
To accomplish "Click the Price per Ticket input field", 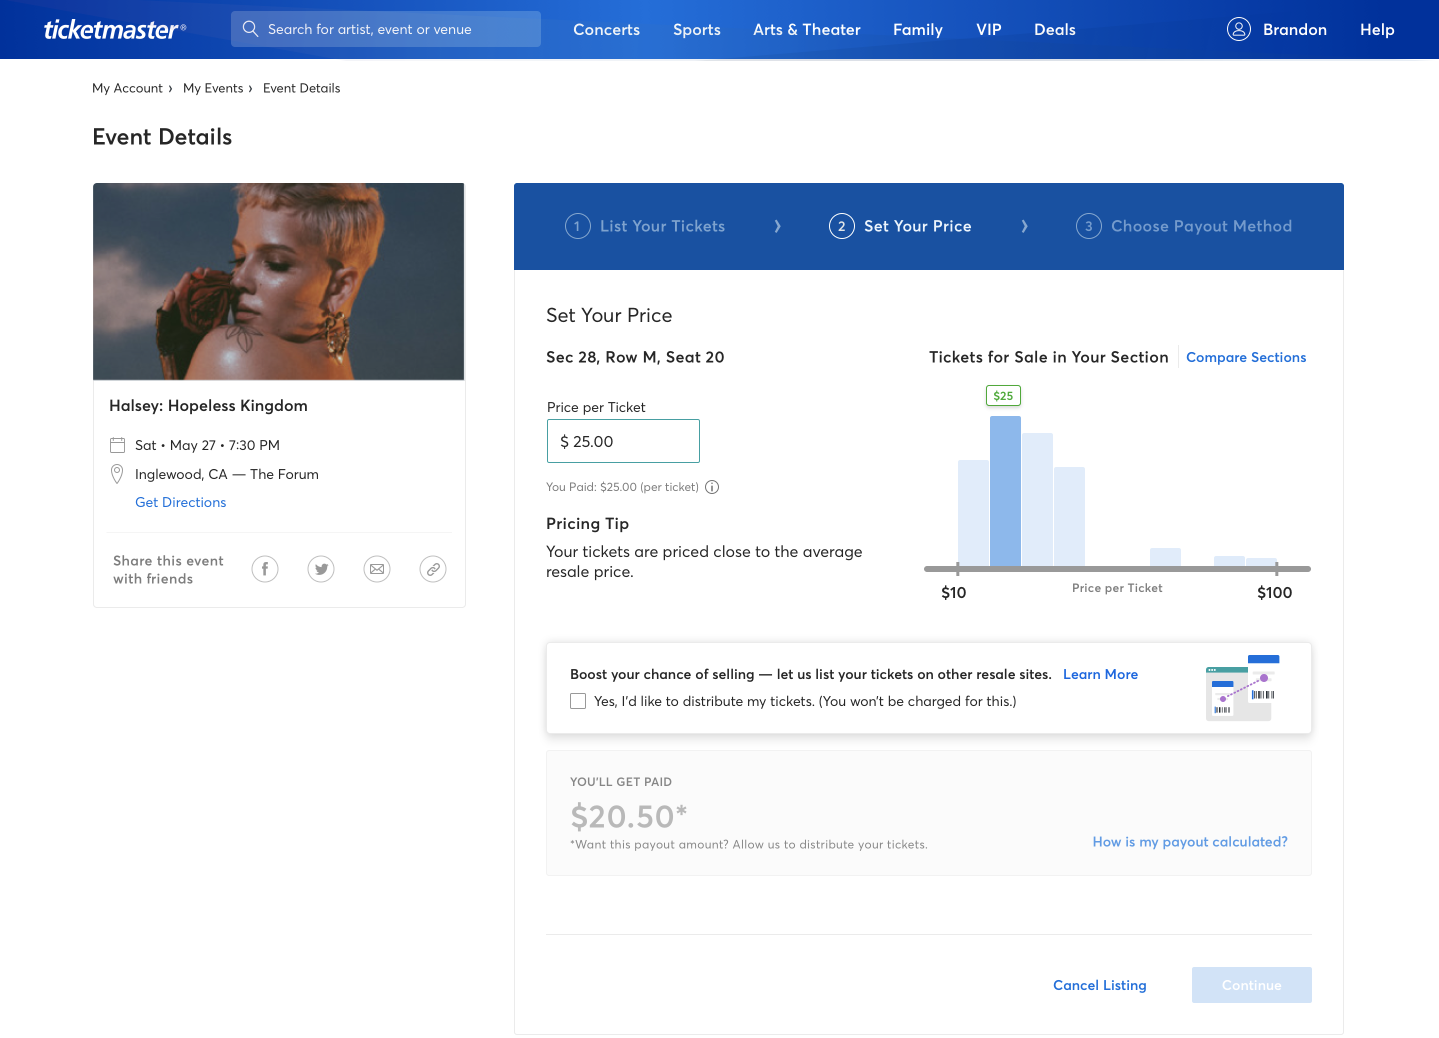I will pyautogui.click(x=623, y=441).
